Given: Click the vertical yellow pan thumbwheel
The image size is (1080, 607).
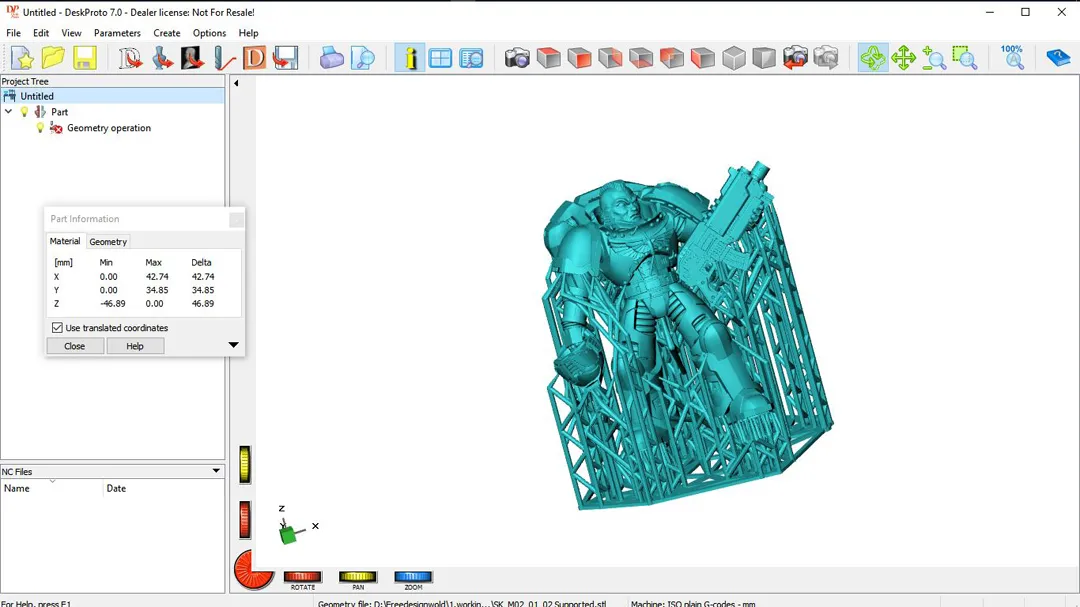Looking at the screenshot, I should pyautogui.click(x=245, y=464).
